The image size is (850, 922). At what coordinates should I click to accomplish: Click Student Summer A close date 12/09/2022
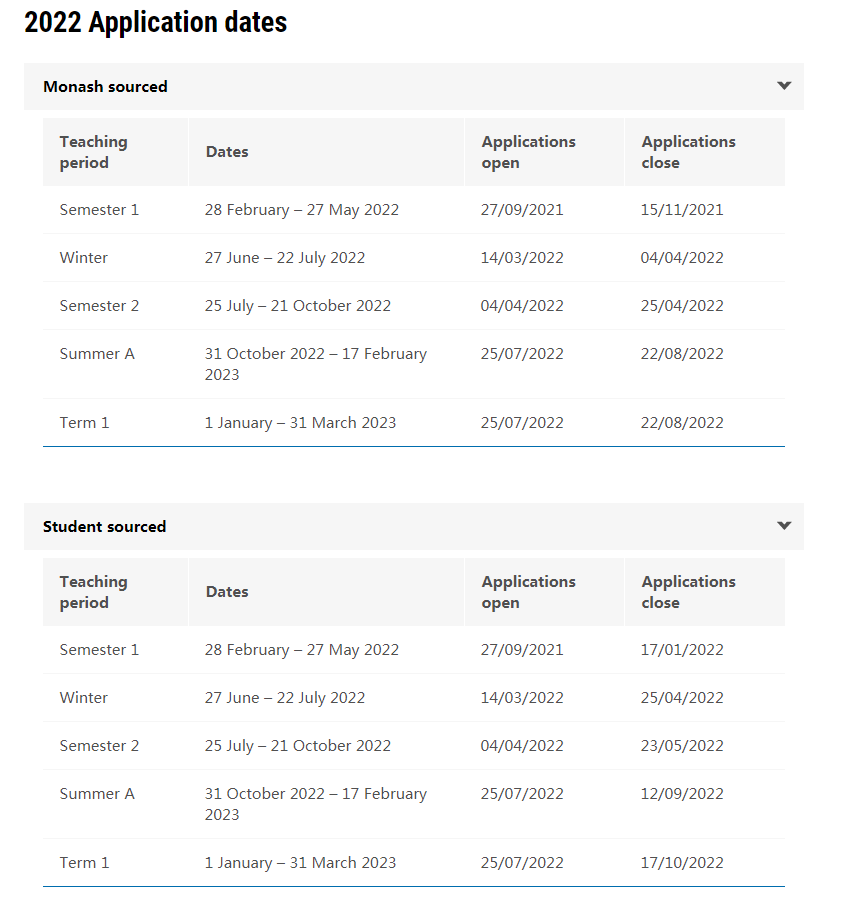(x=682, y=794)
